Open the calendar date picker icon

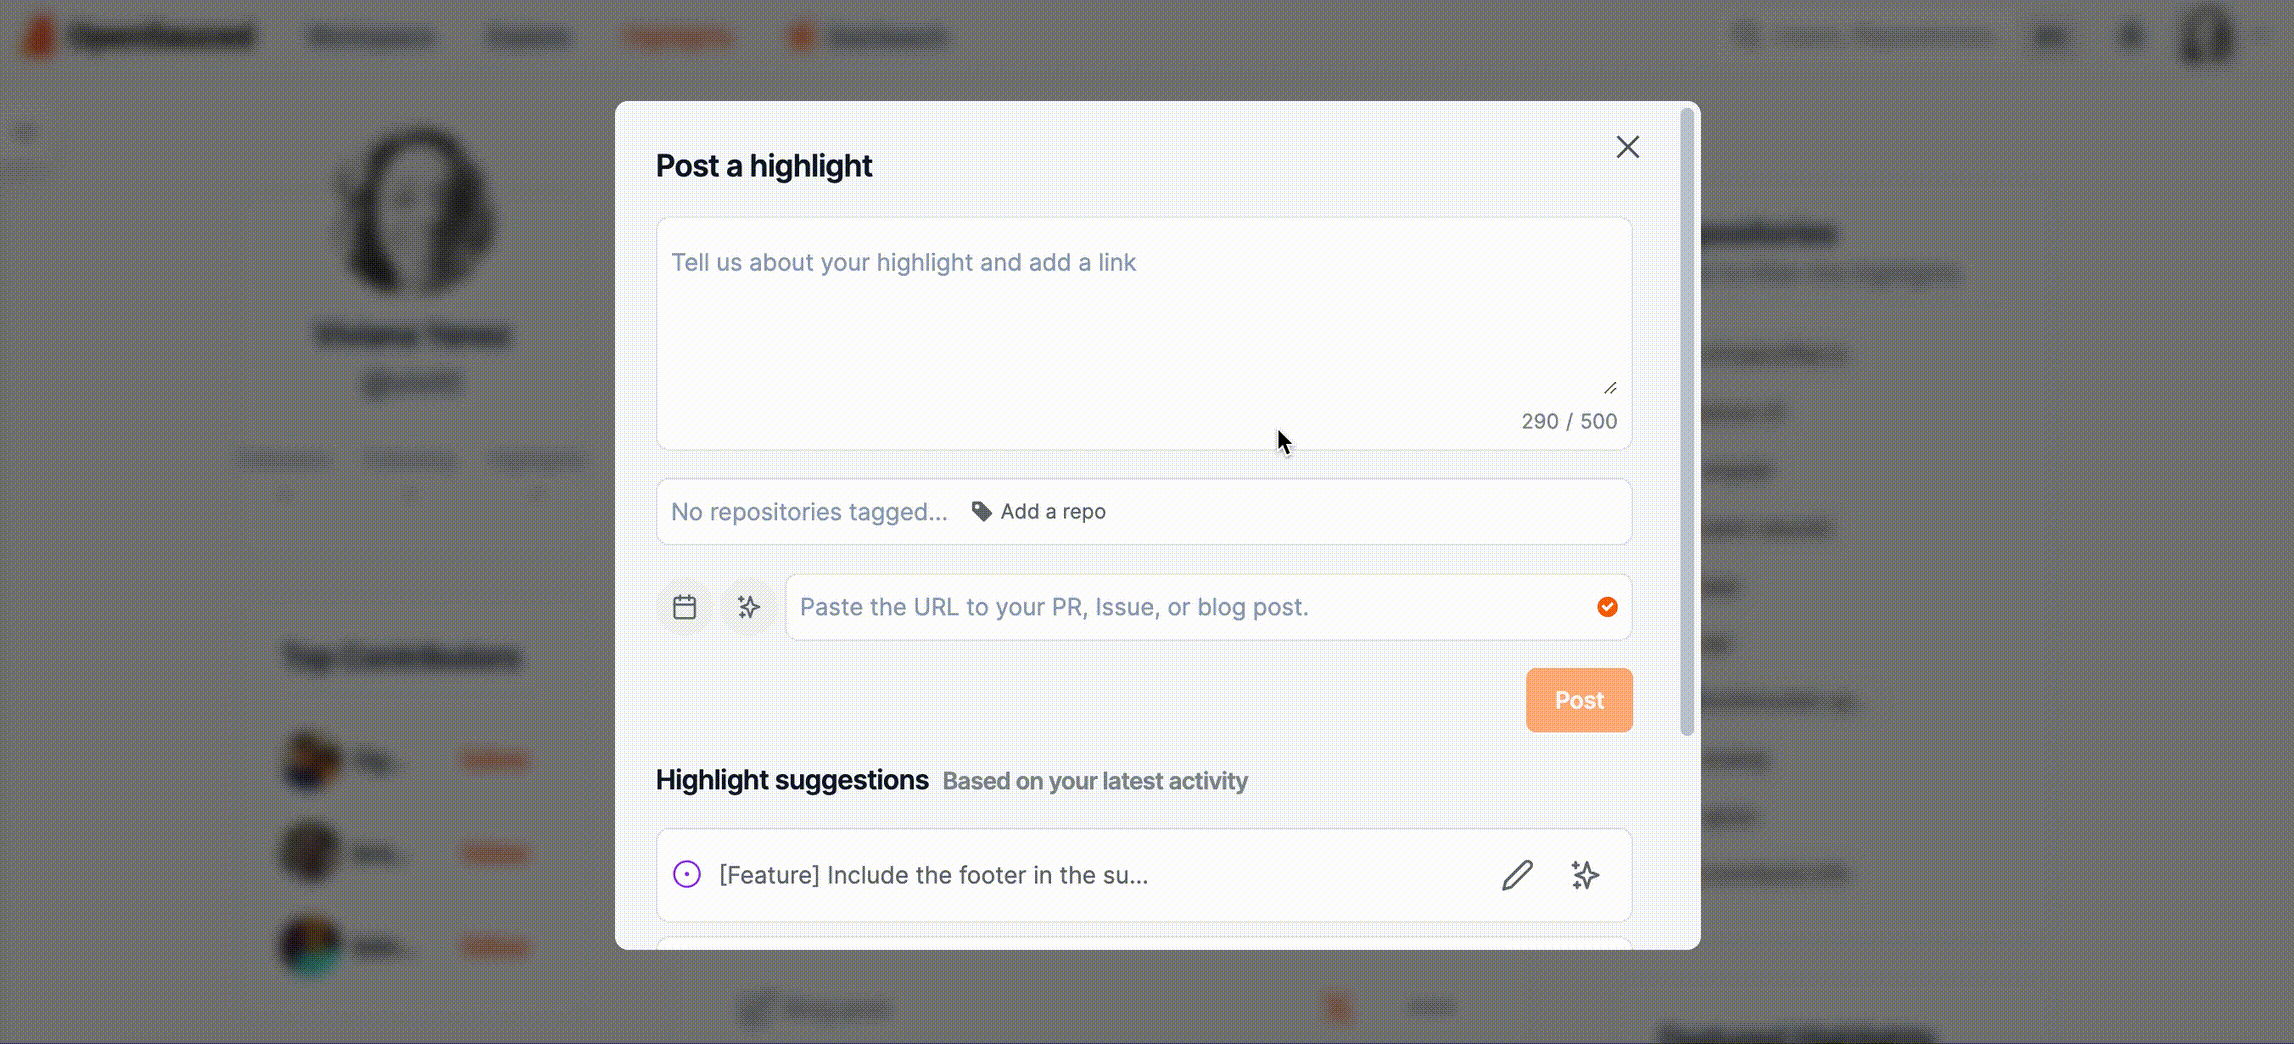[684, 606]
